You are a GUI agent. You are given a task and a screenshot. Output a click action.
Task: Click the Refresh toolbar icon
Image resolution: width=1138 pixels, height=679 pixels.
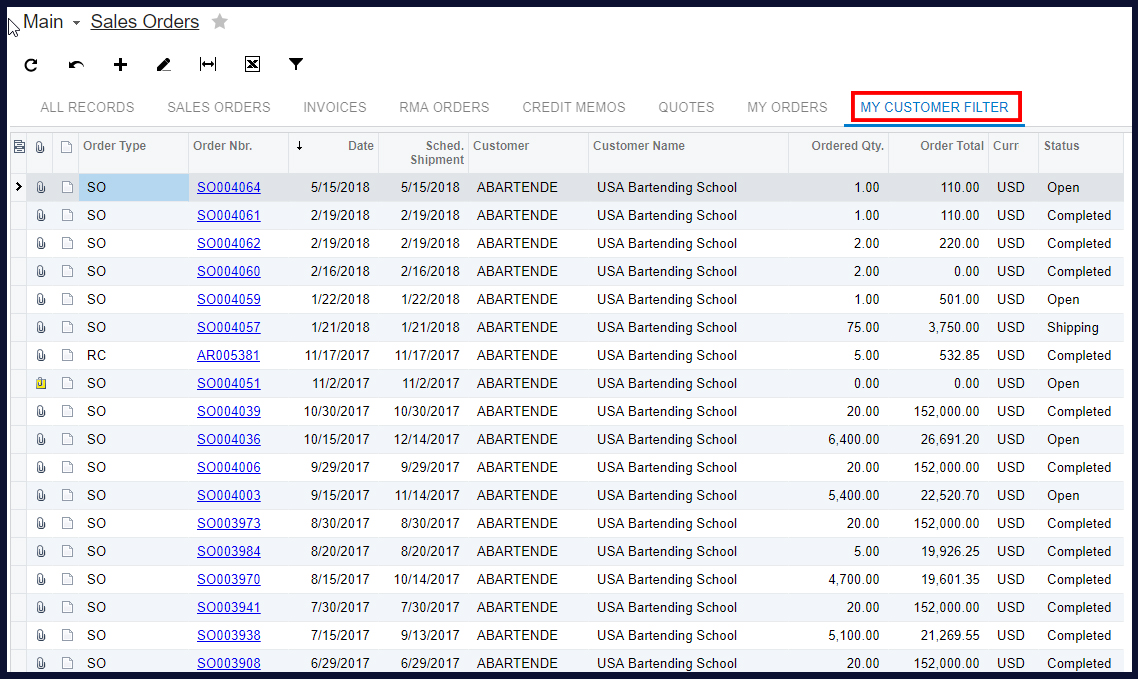pos(30,65)
